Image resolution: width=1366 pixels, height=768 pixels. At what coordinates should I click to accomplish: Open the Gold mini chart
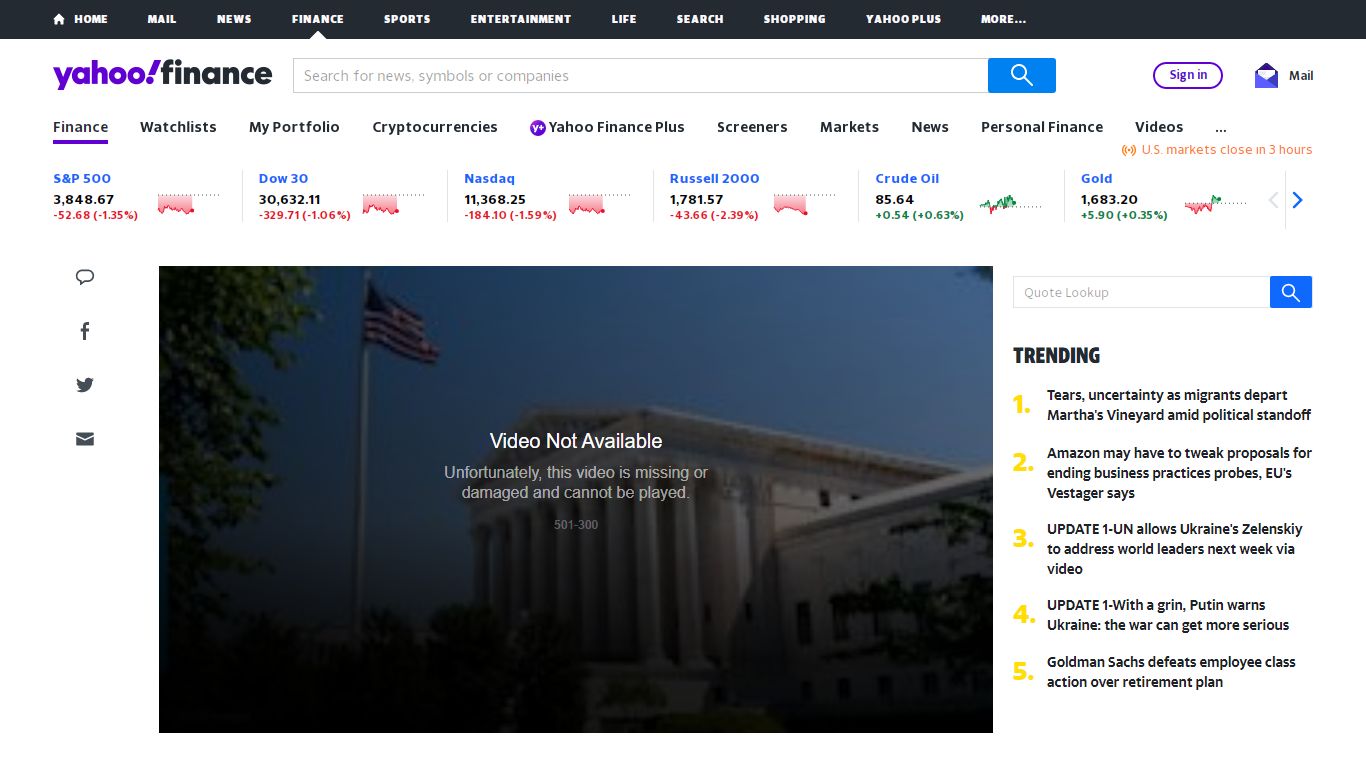(x=1216, y=204)
